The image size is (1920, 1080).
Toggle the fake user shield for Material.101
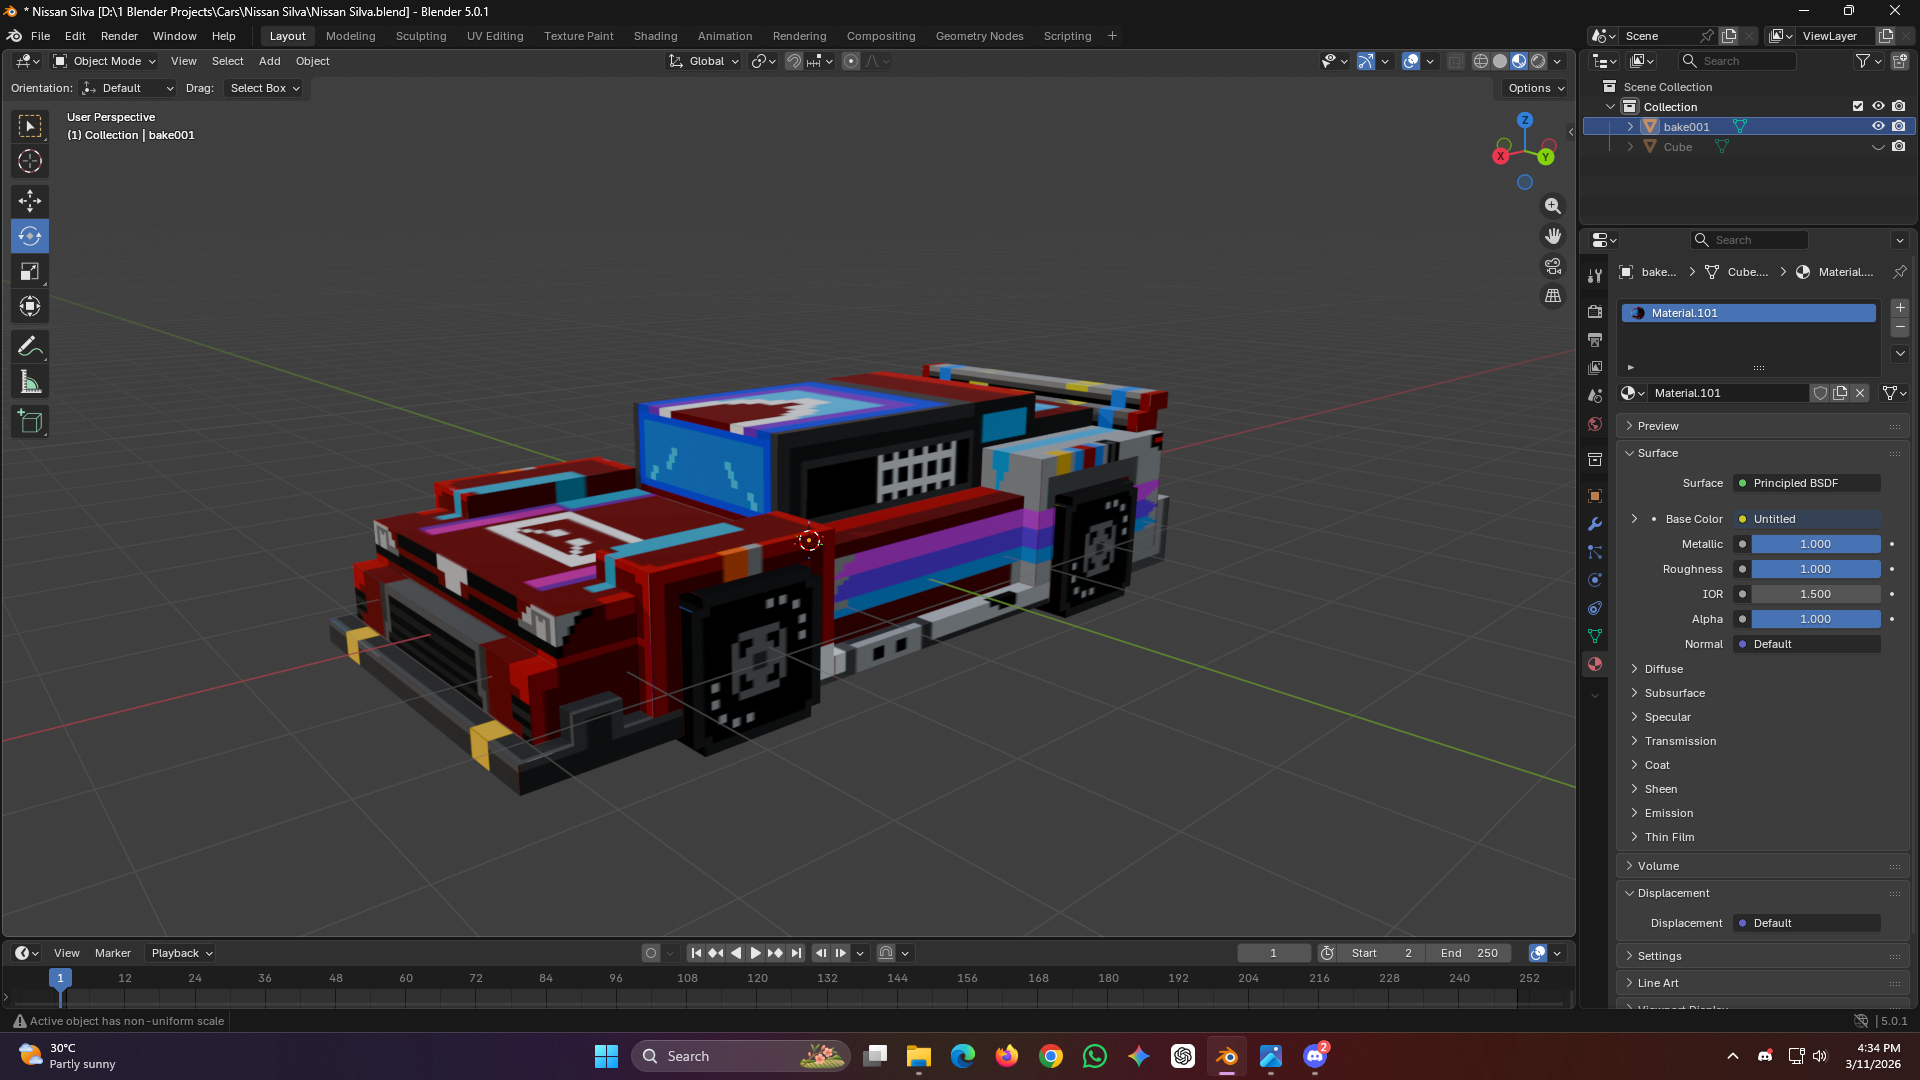pyautogui.click(x=1820, y=393)
